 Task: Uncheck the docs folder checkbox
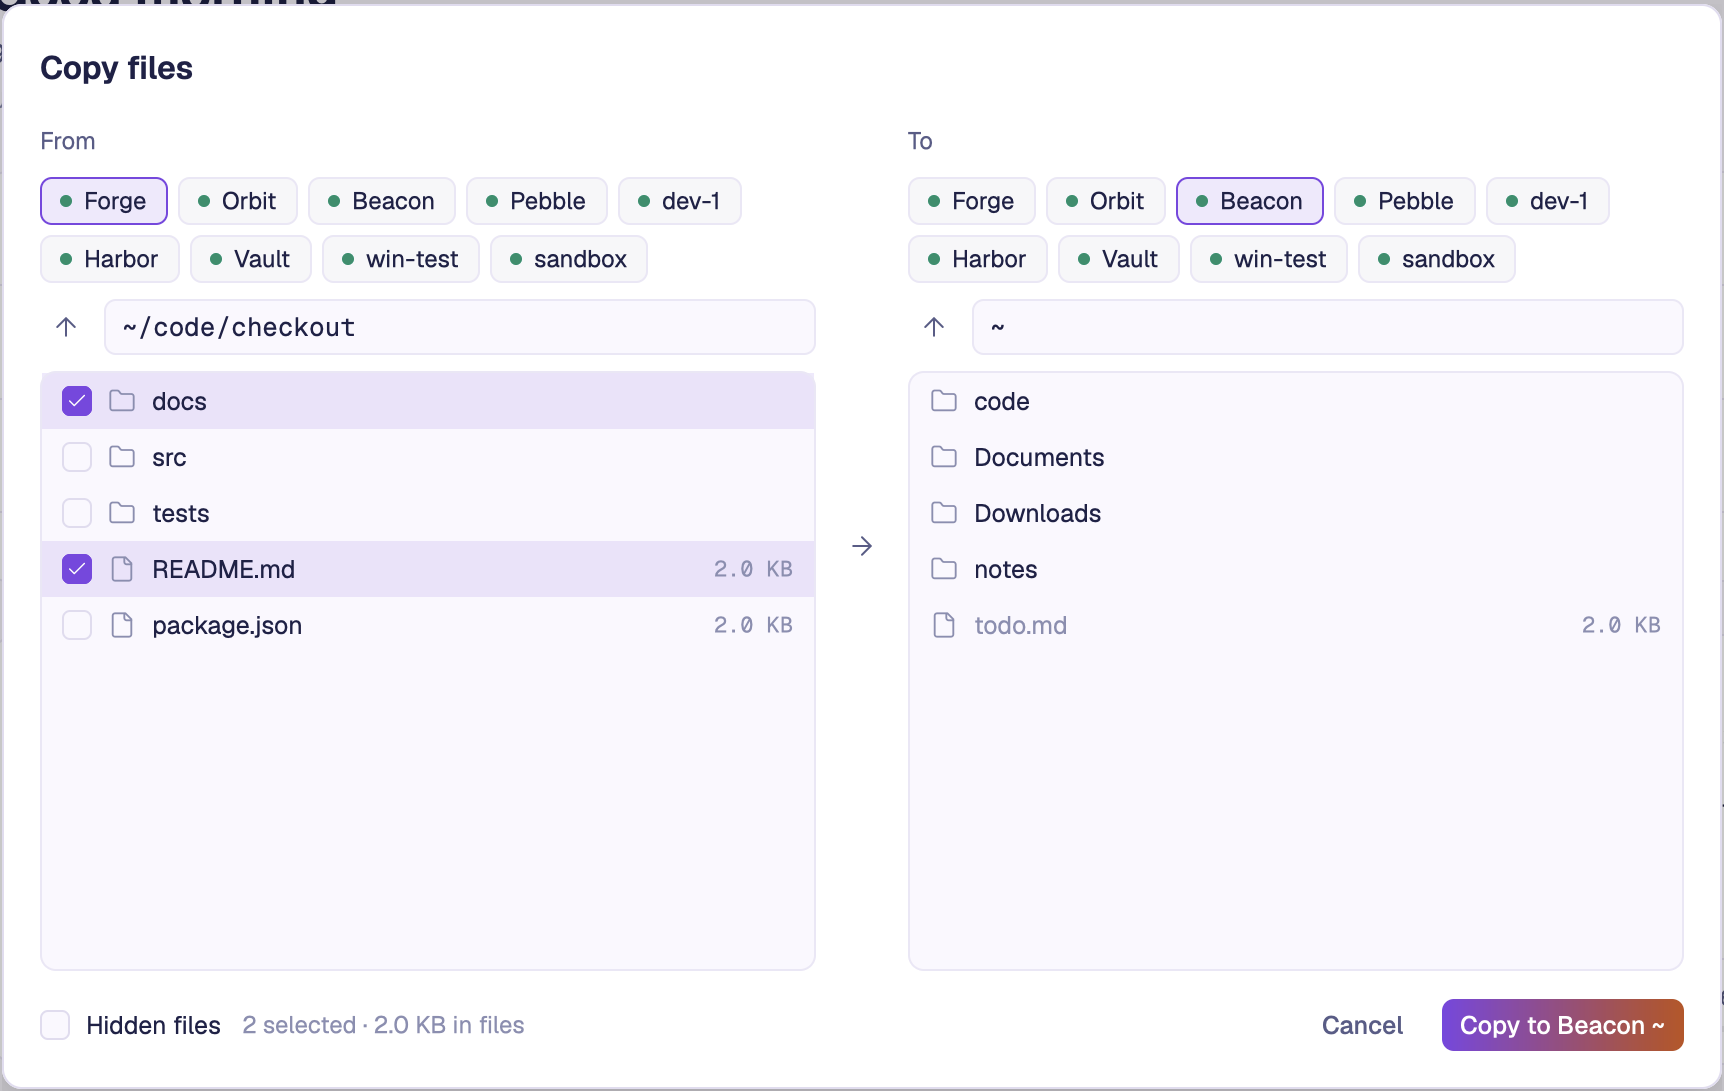tap(77, 401)
